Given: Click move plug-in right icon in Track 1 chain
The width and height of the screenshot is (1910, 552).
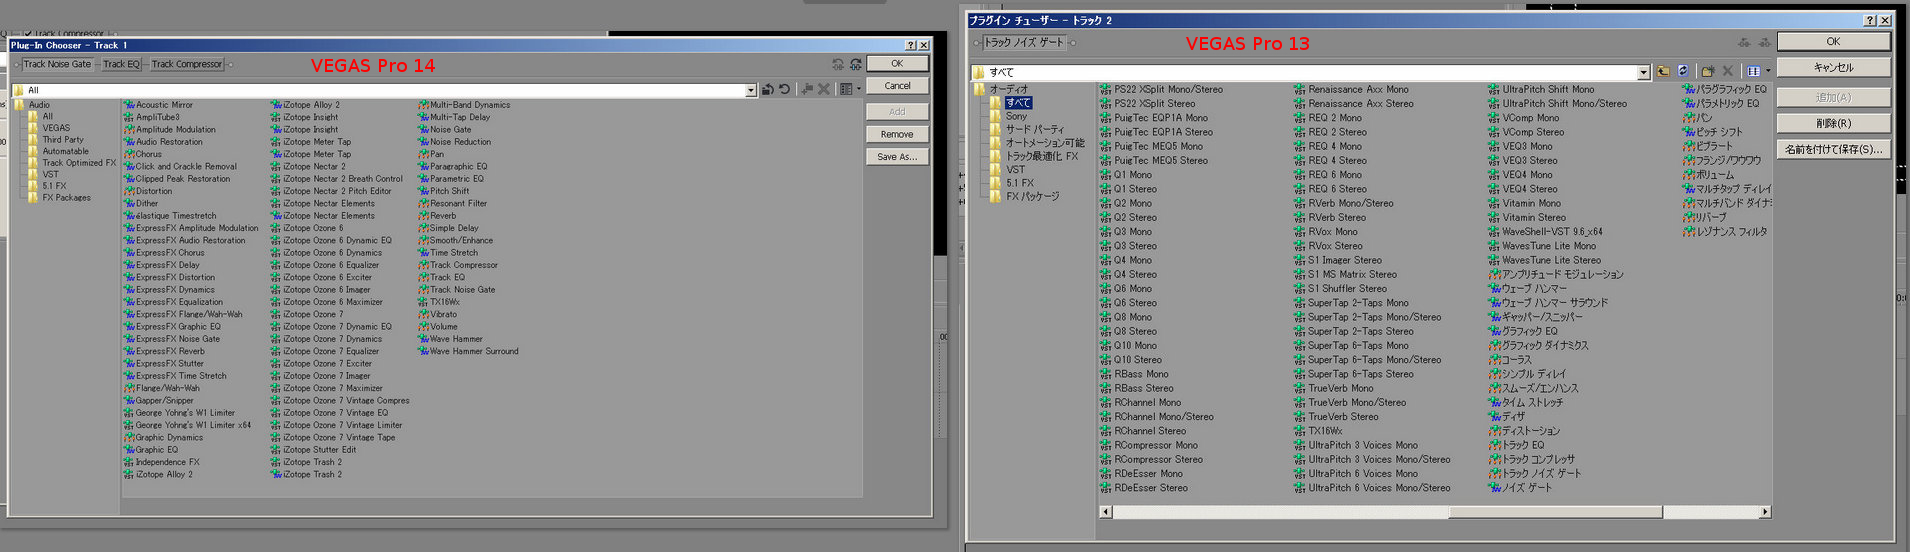Looking at the screenshot, I should [856, 64].
